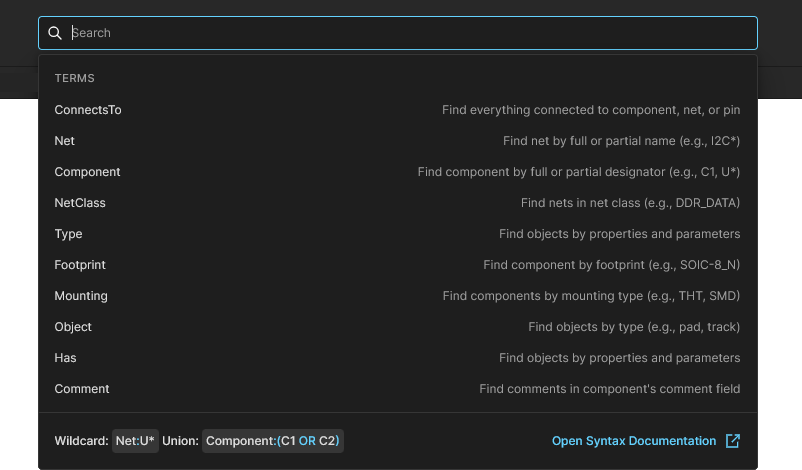The image size is (802, 470).
Task: Select the Has search term
Action: pos(397,358)
